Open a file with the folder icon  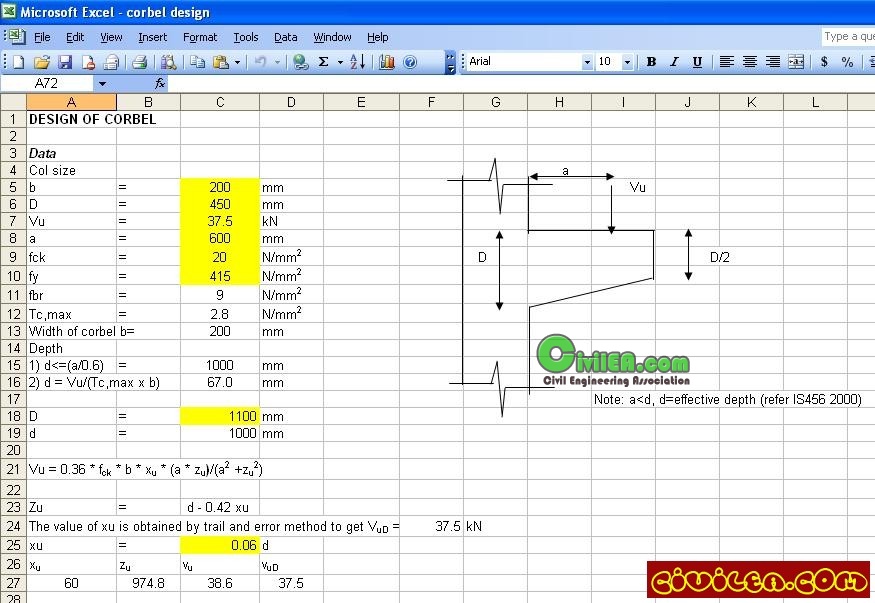(x=41, y=62)
